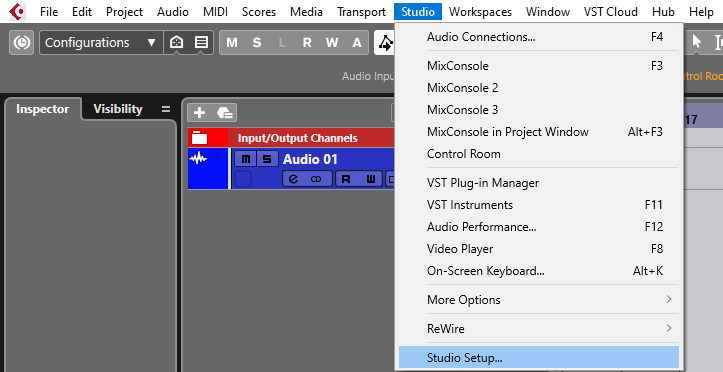This screenshot has height=372, width=723.
Task: Select MixConsole 2 entry
Action: pos(539,88)
